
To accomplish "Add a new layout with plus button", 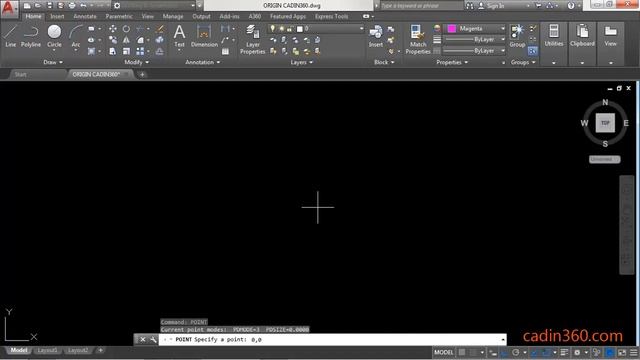I will (x=100, y=350).
